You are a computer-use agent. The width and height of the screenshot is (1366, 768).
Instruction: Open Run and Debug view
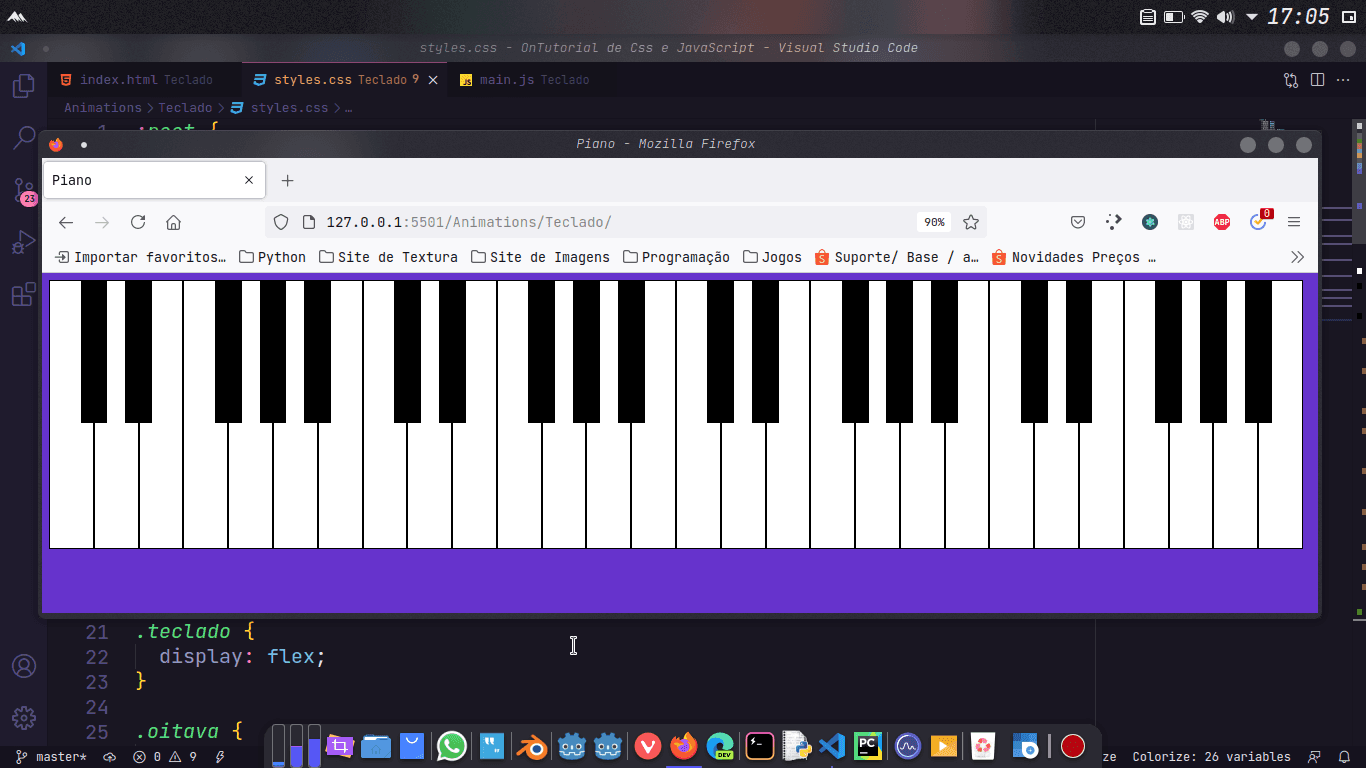(x=23, y=243)
